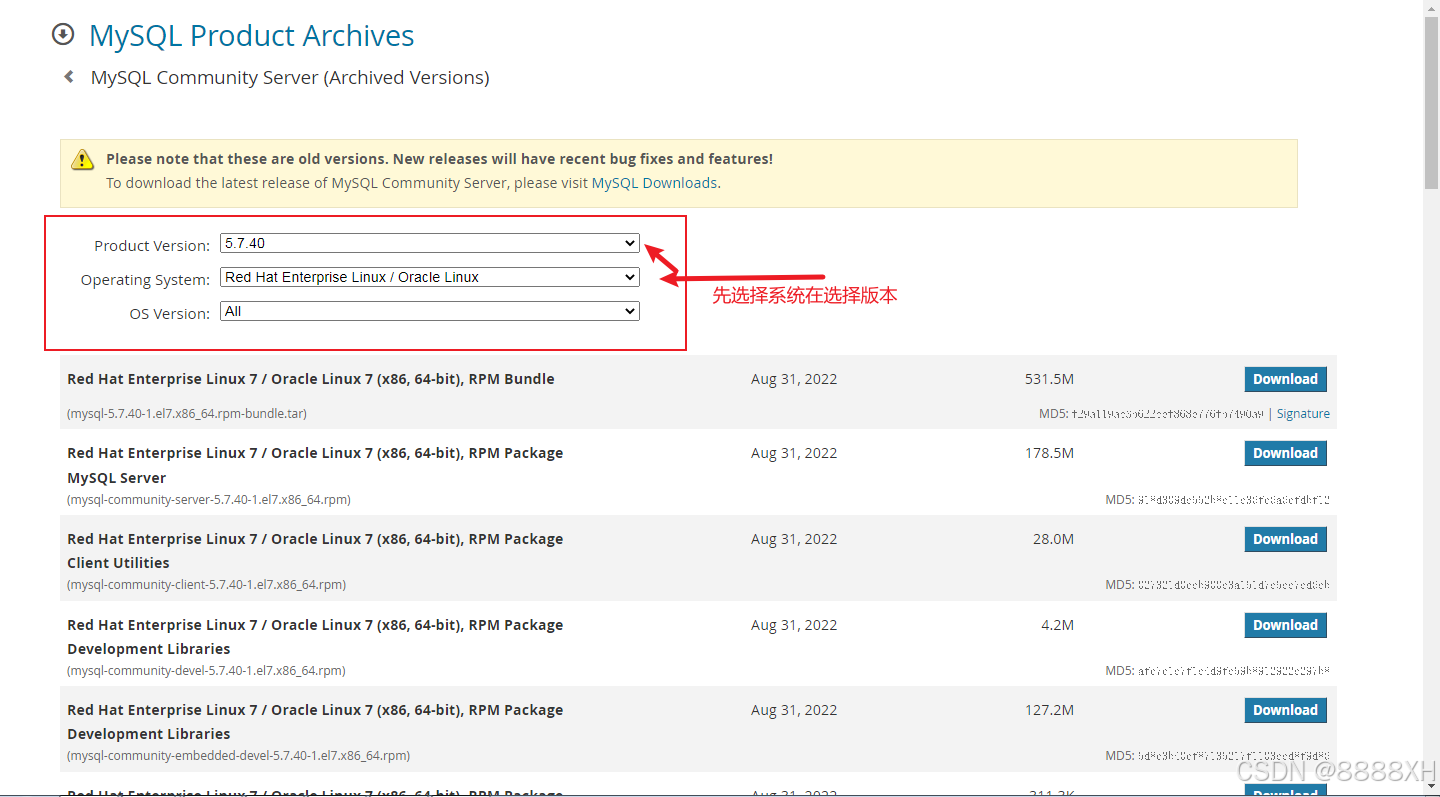Download the RPM Bundle 531.5M package
Viewport: 1440px width, 797px height.
point(1285,379)
